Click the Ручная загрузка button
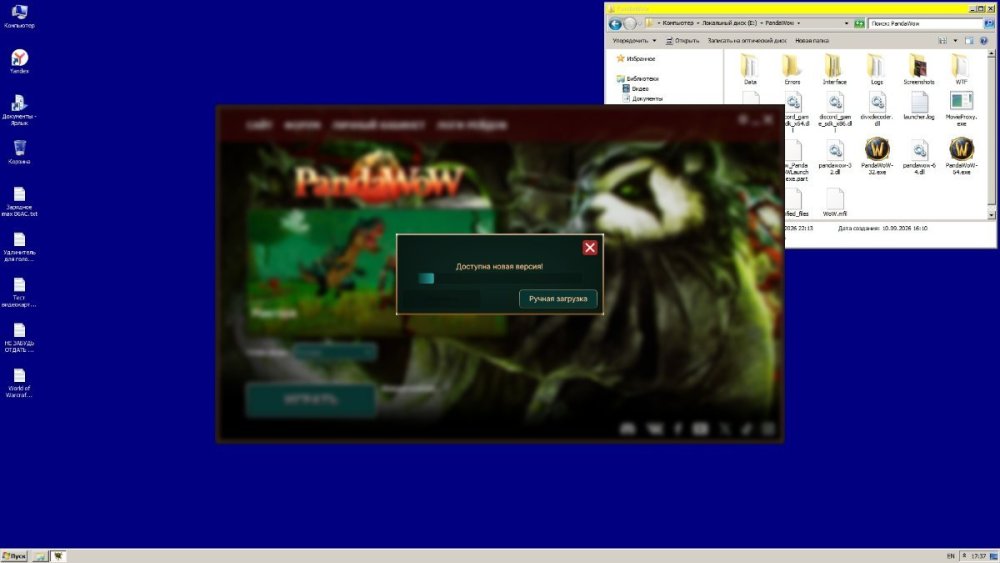 [x=558, y=298]
